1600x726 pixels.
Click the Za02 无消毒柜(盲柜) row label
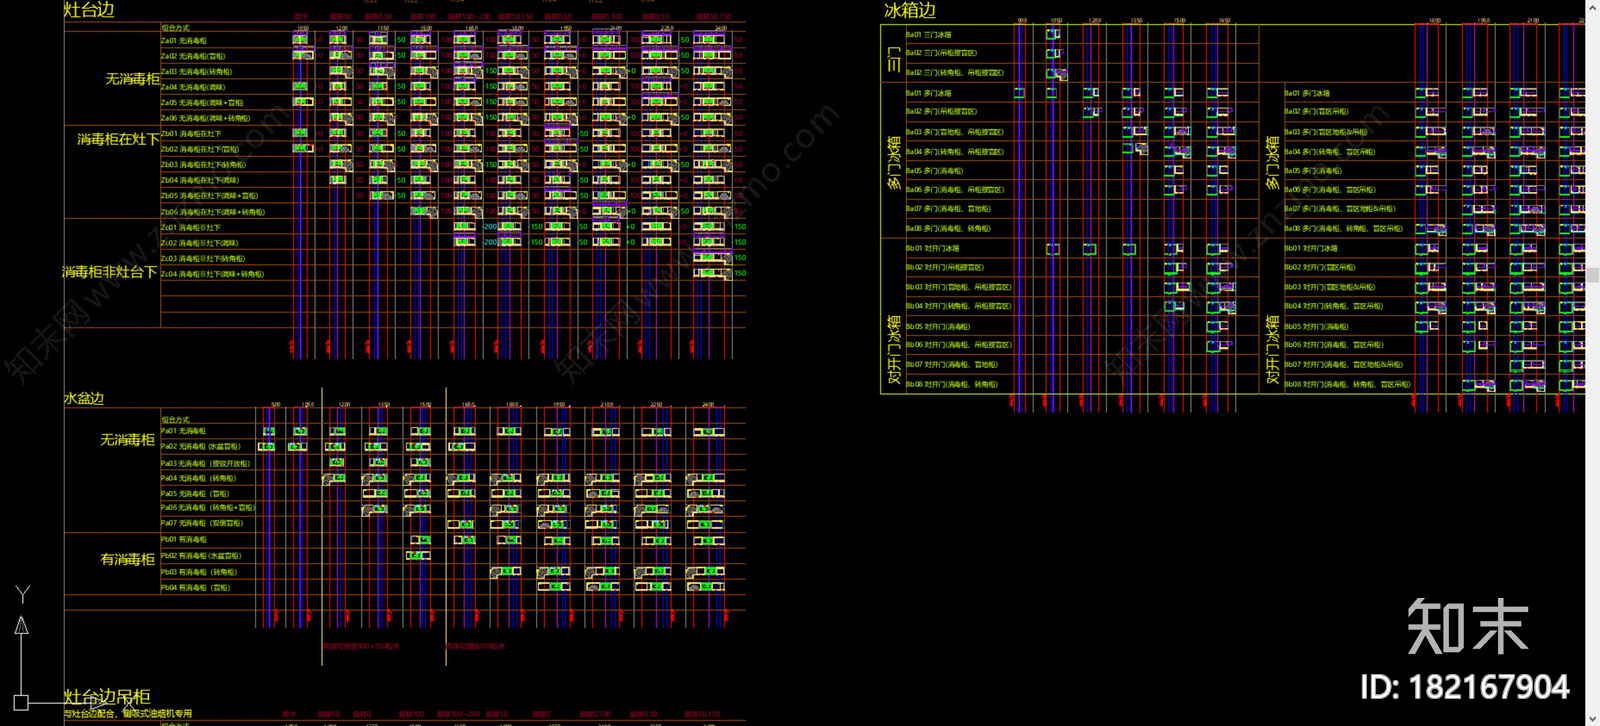193,56
